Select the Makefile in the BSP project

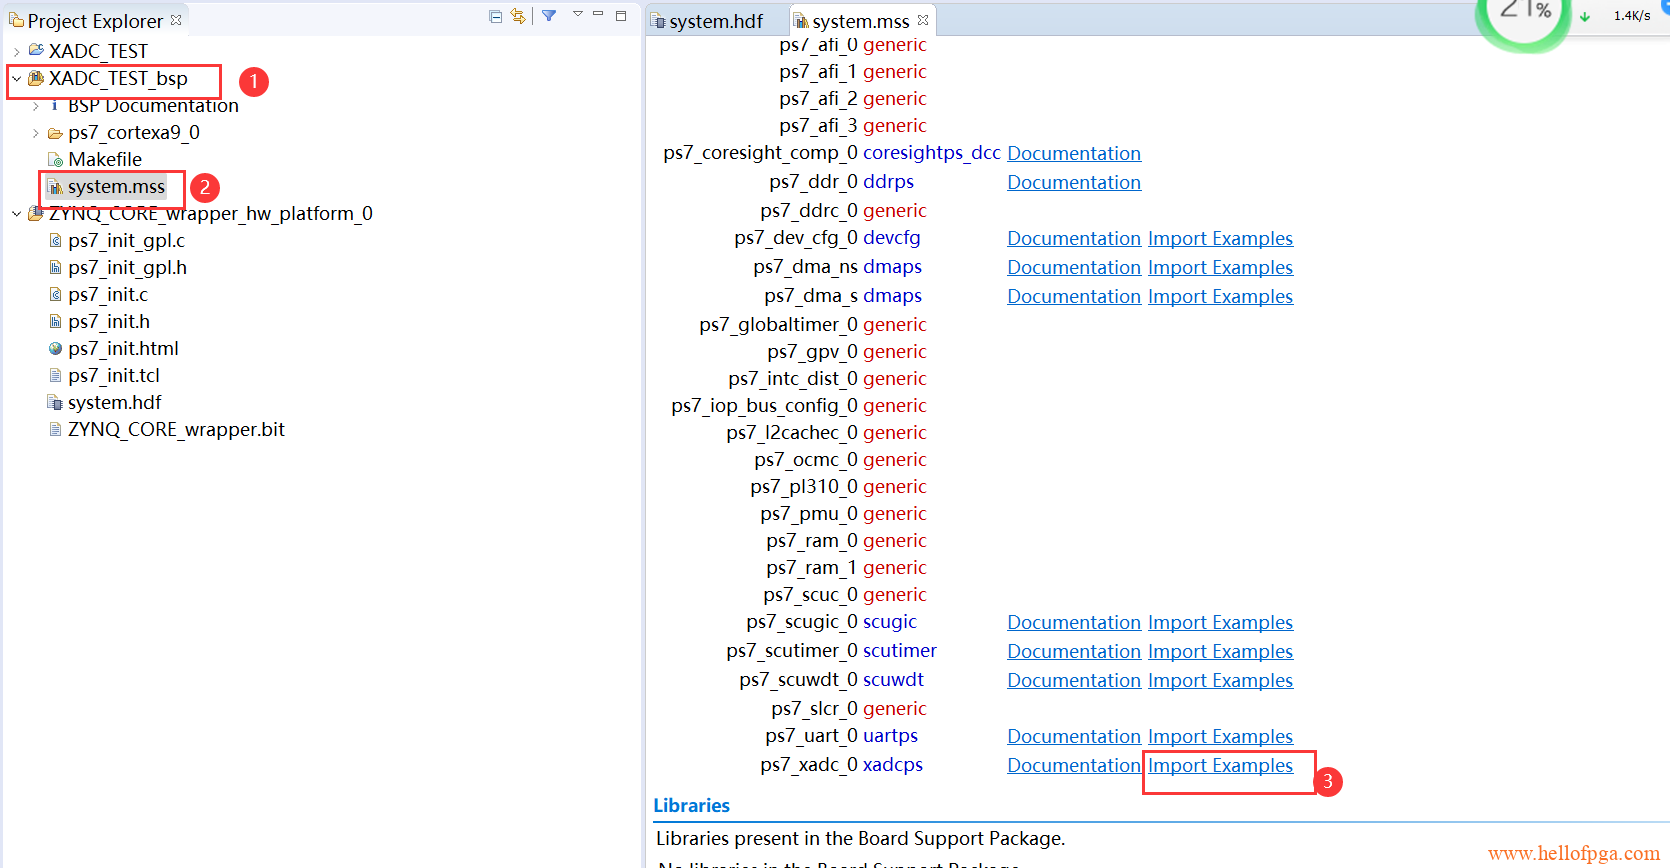[x=104, y=159]
